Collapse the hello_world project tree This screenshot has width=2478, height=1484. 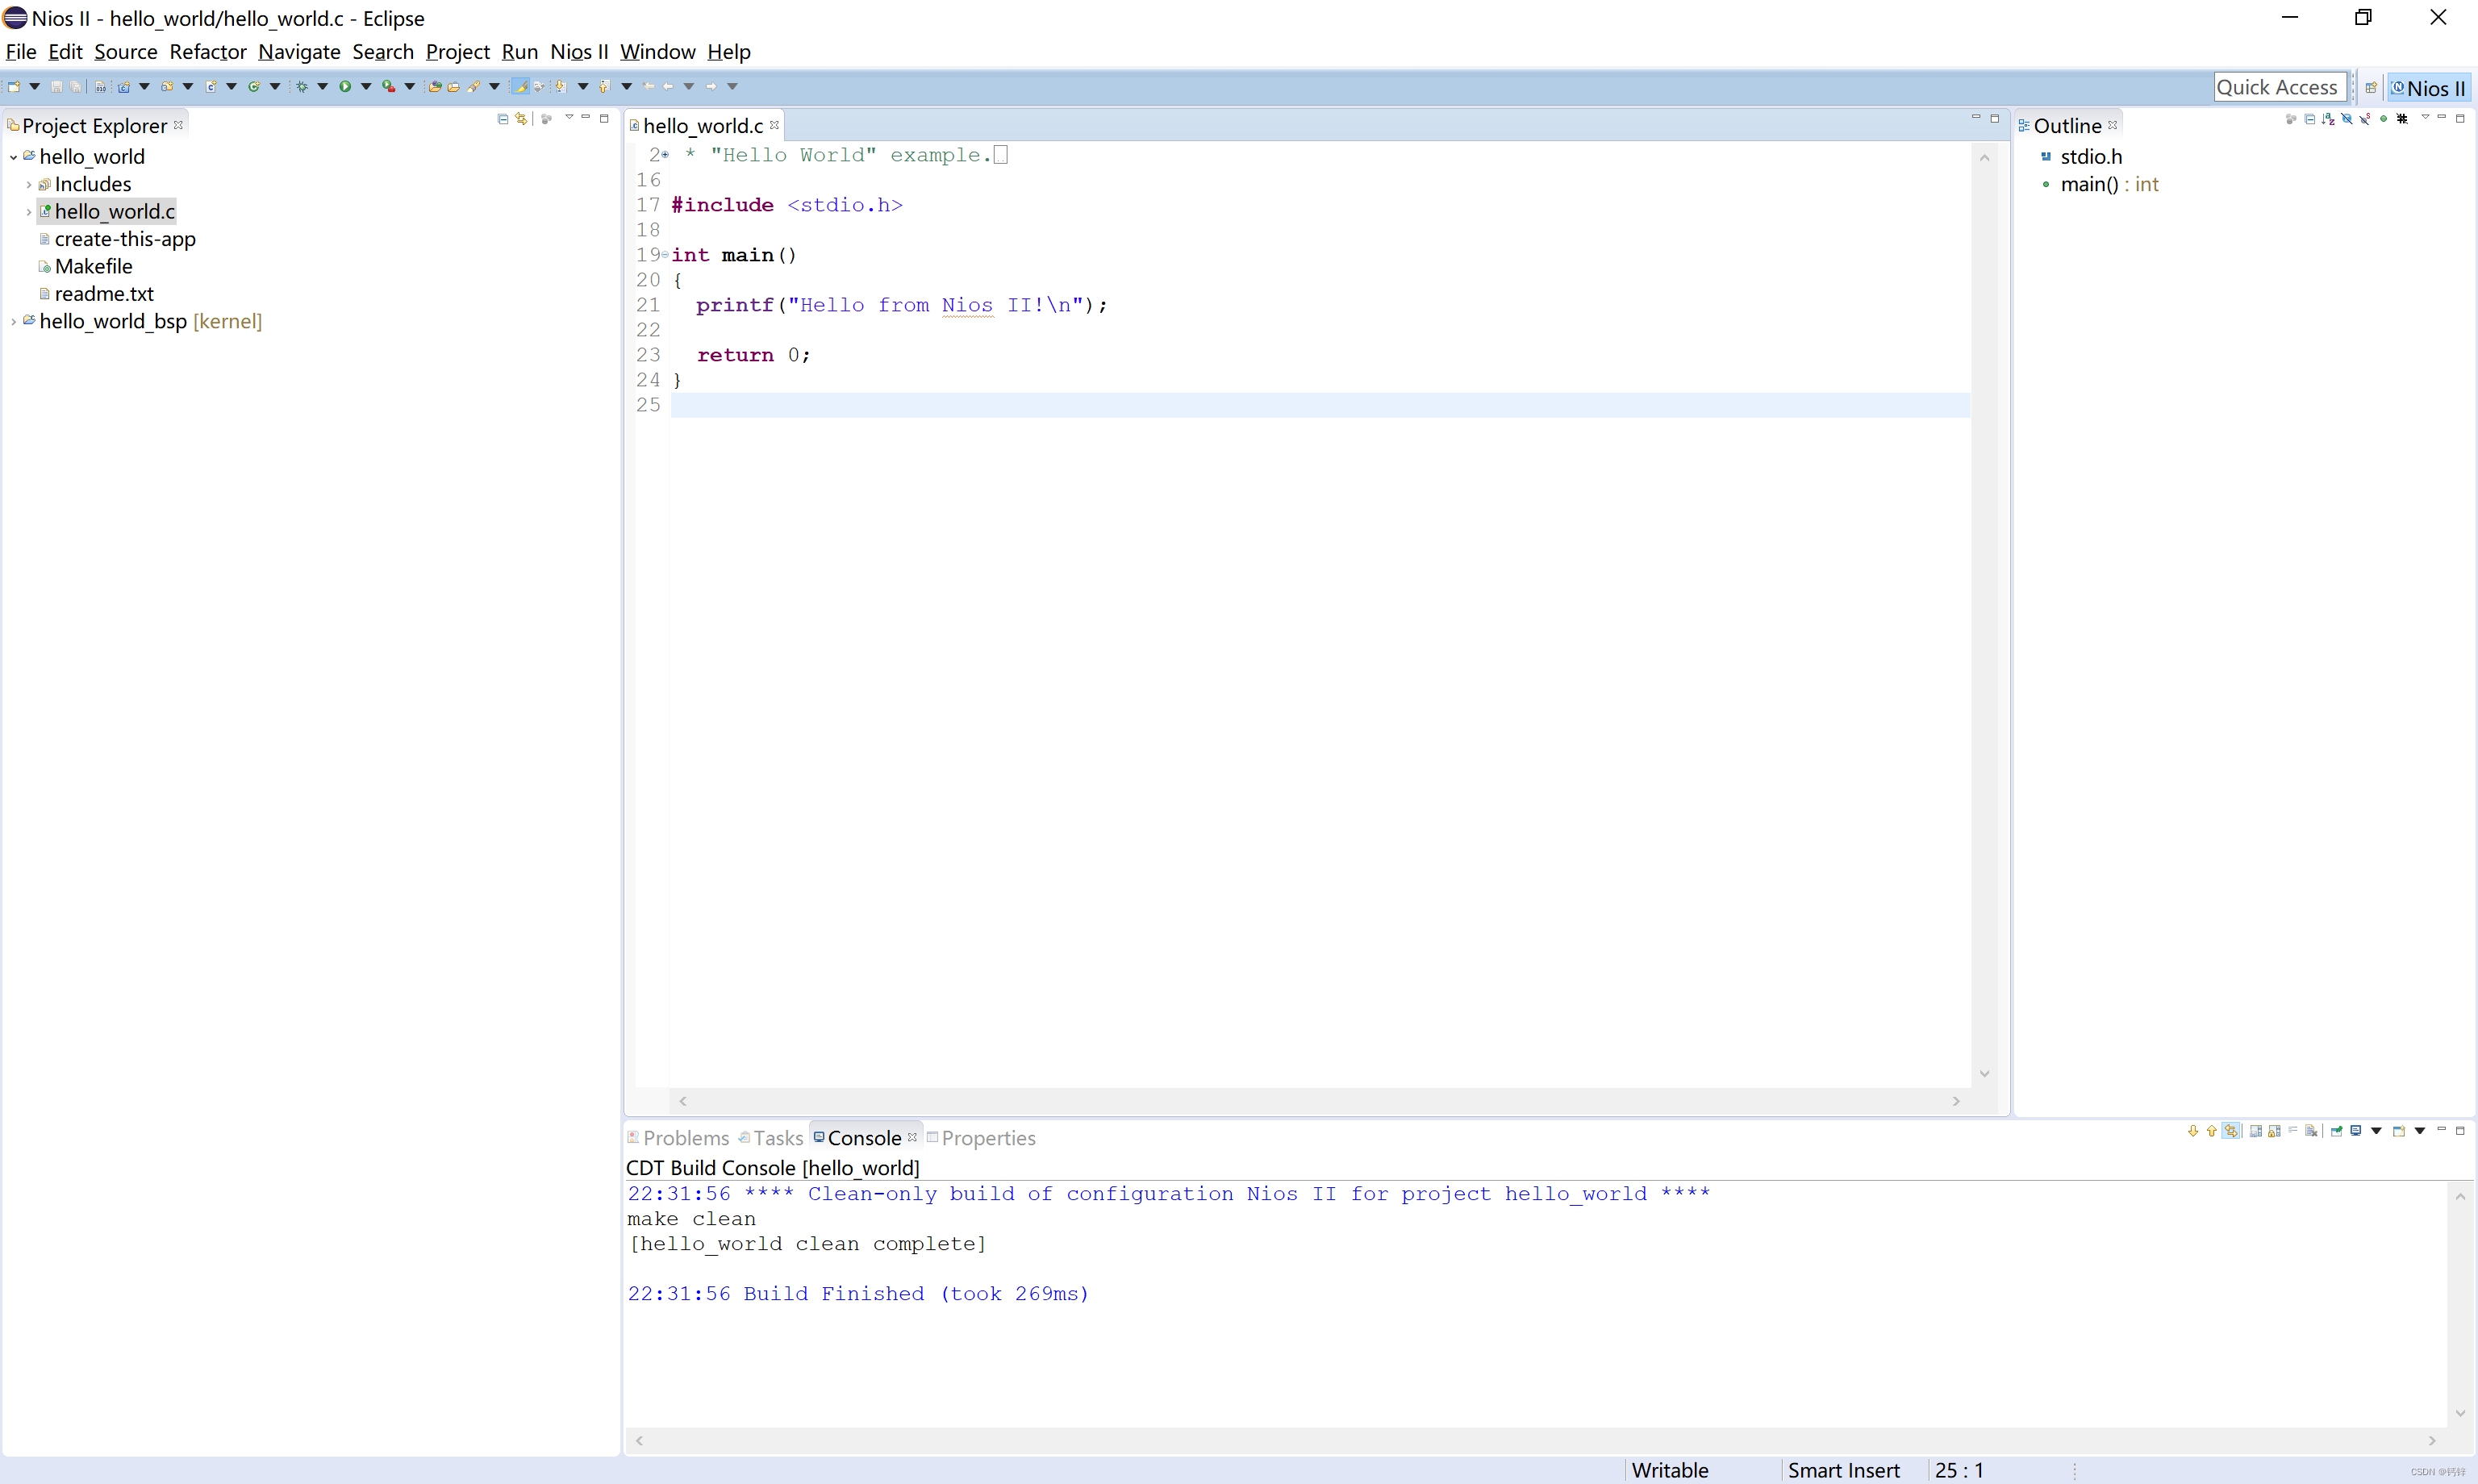point(13,157)
